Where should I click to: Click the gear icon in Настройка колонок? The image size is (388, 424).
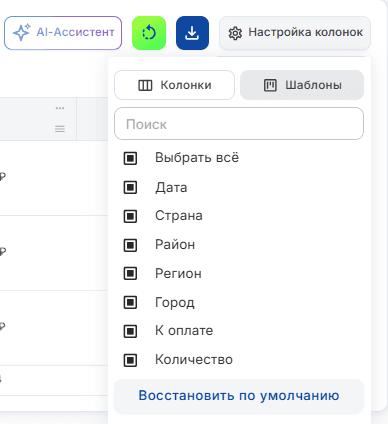[x=235, y=33]
